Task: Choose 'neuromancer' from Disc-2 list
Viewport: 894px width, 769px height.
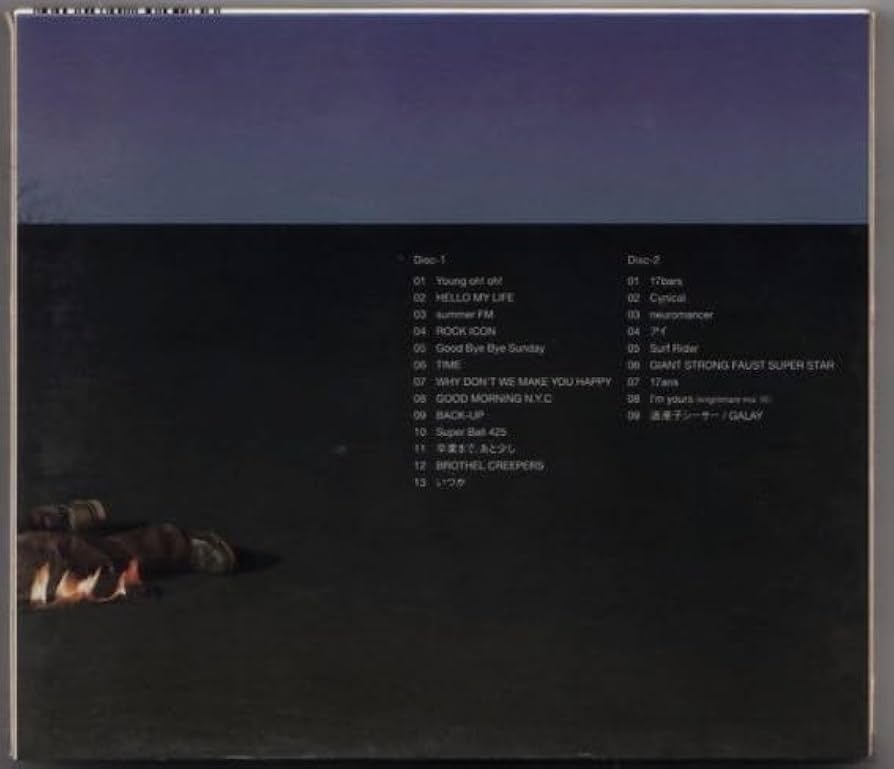Action: click(x=681, y=315)
